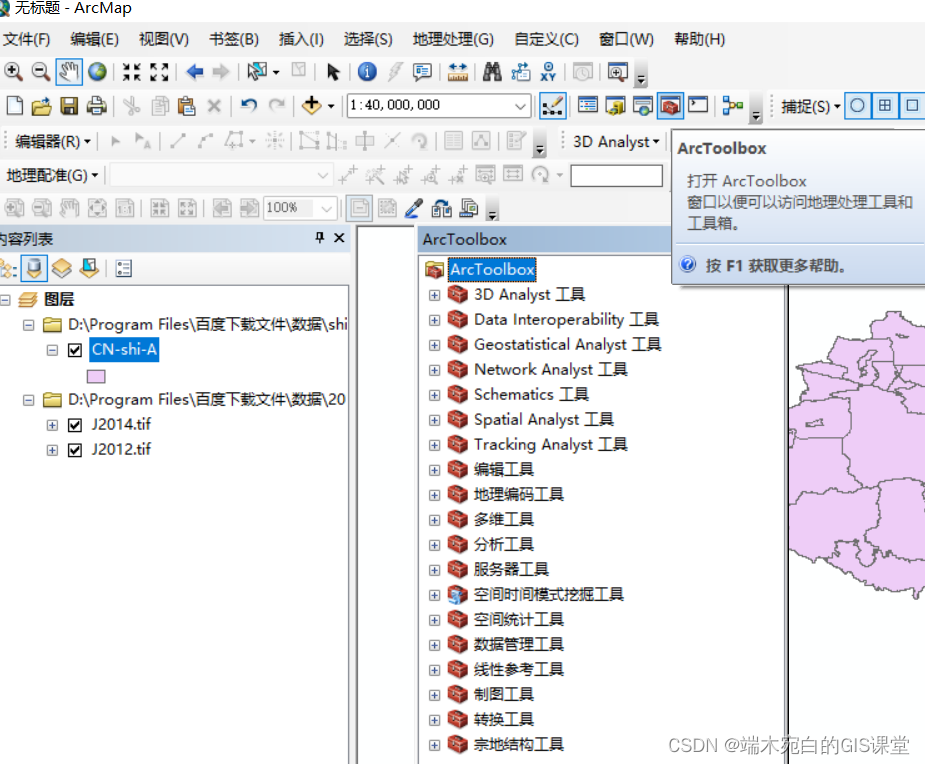Save the map document
This screenshot has height=764, width=925.
(x=69, y=106)
